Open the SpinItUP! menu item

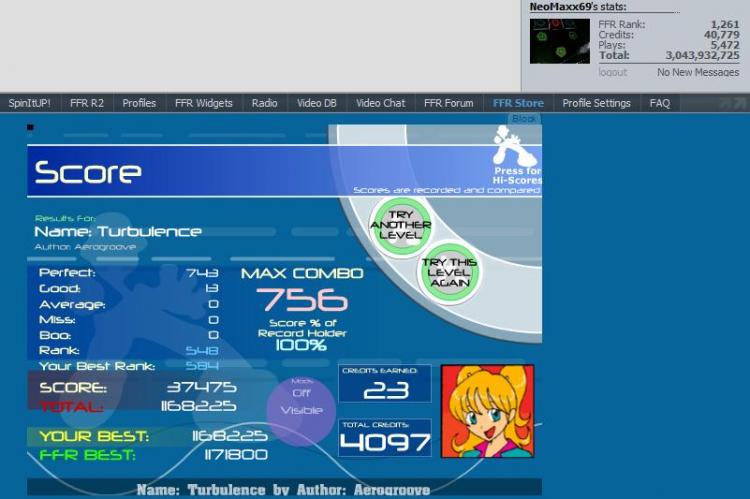(30, 103)
